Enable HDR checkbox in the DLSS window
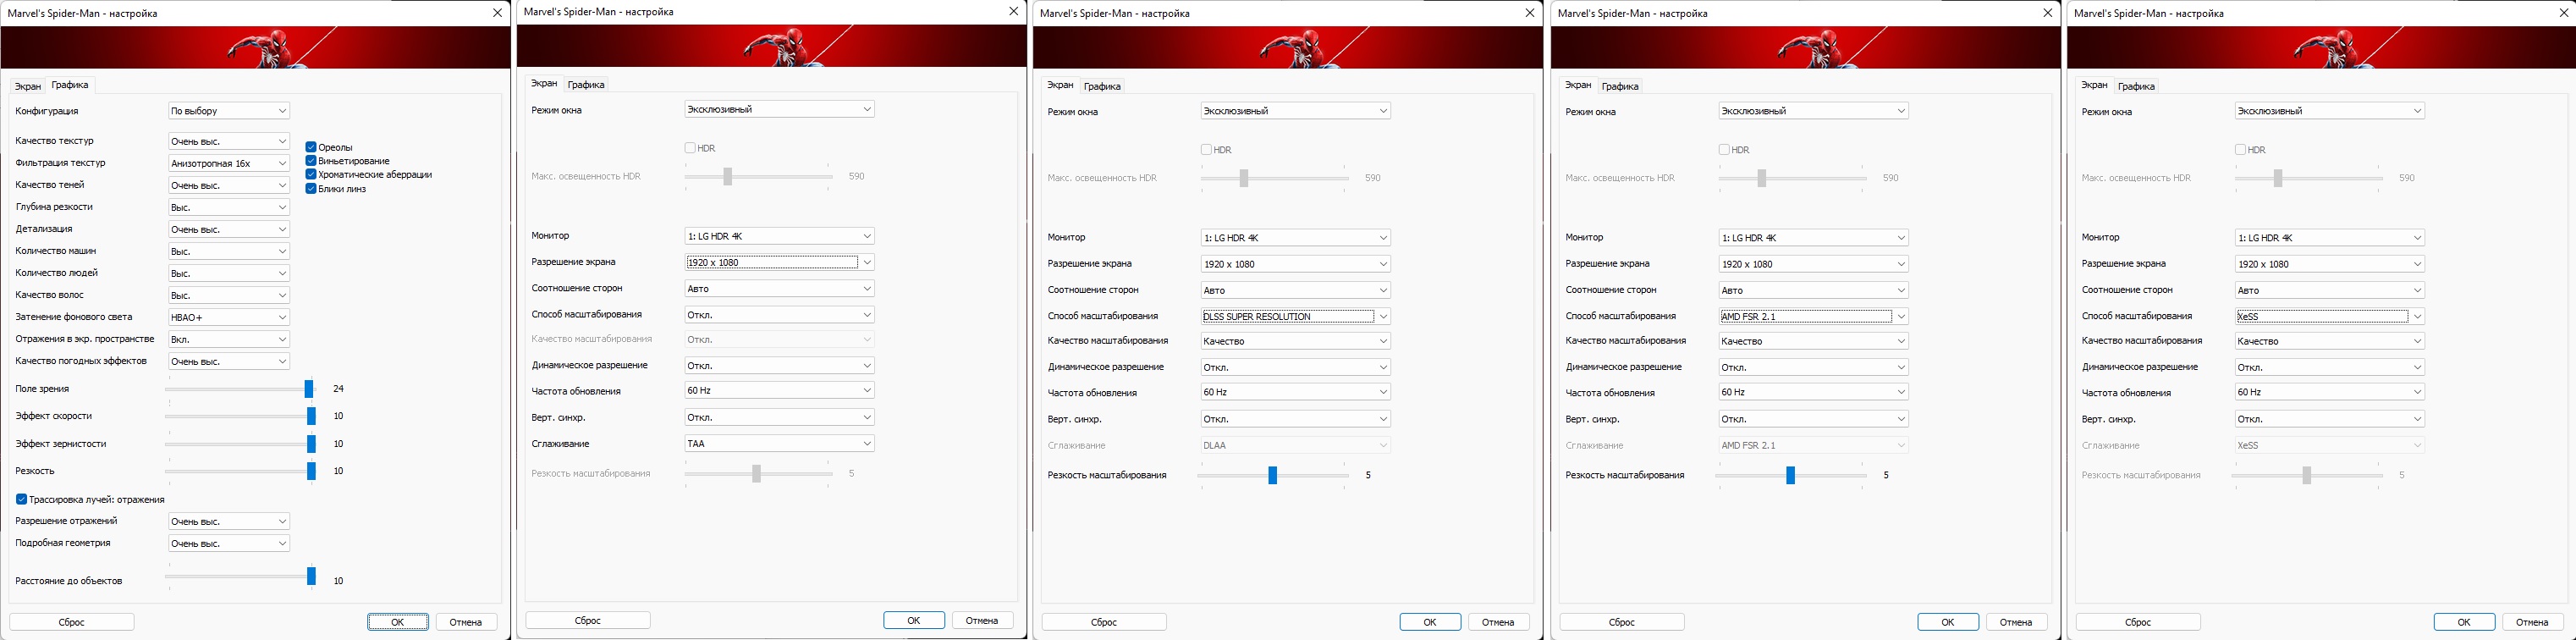The width and height of the screenshot is (2576, 640). 1206,150
